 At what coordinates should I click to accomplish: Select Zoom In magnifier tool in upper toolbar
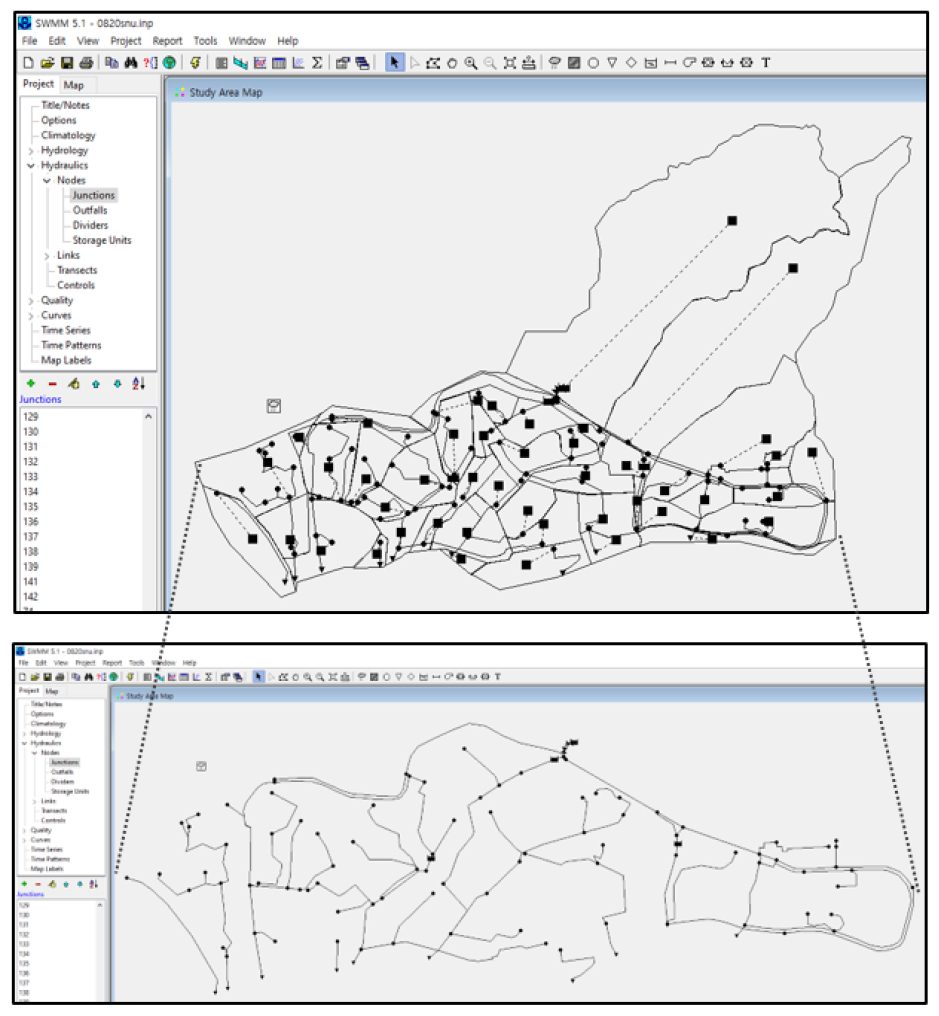pos(470,63)
